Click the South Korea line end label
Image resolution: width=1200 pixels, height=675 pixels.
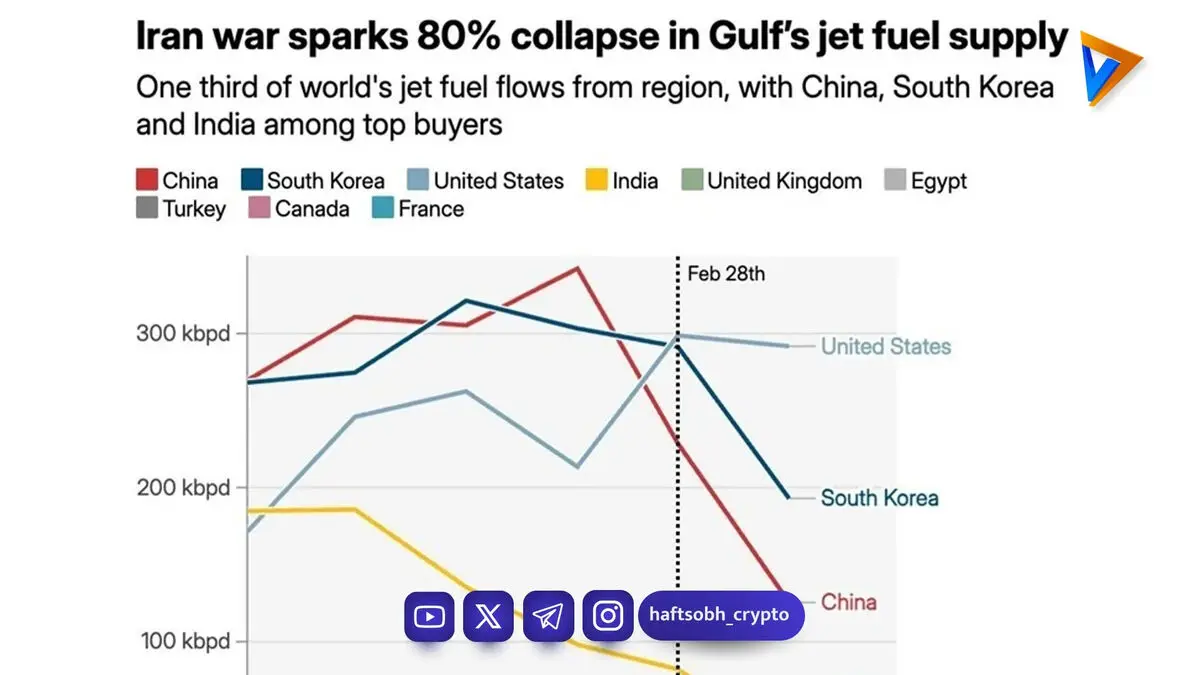880,498
